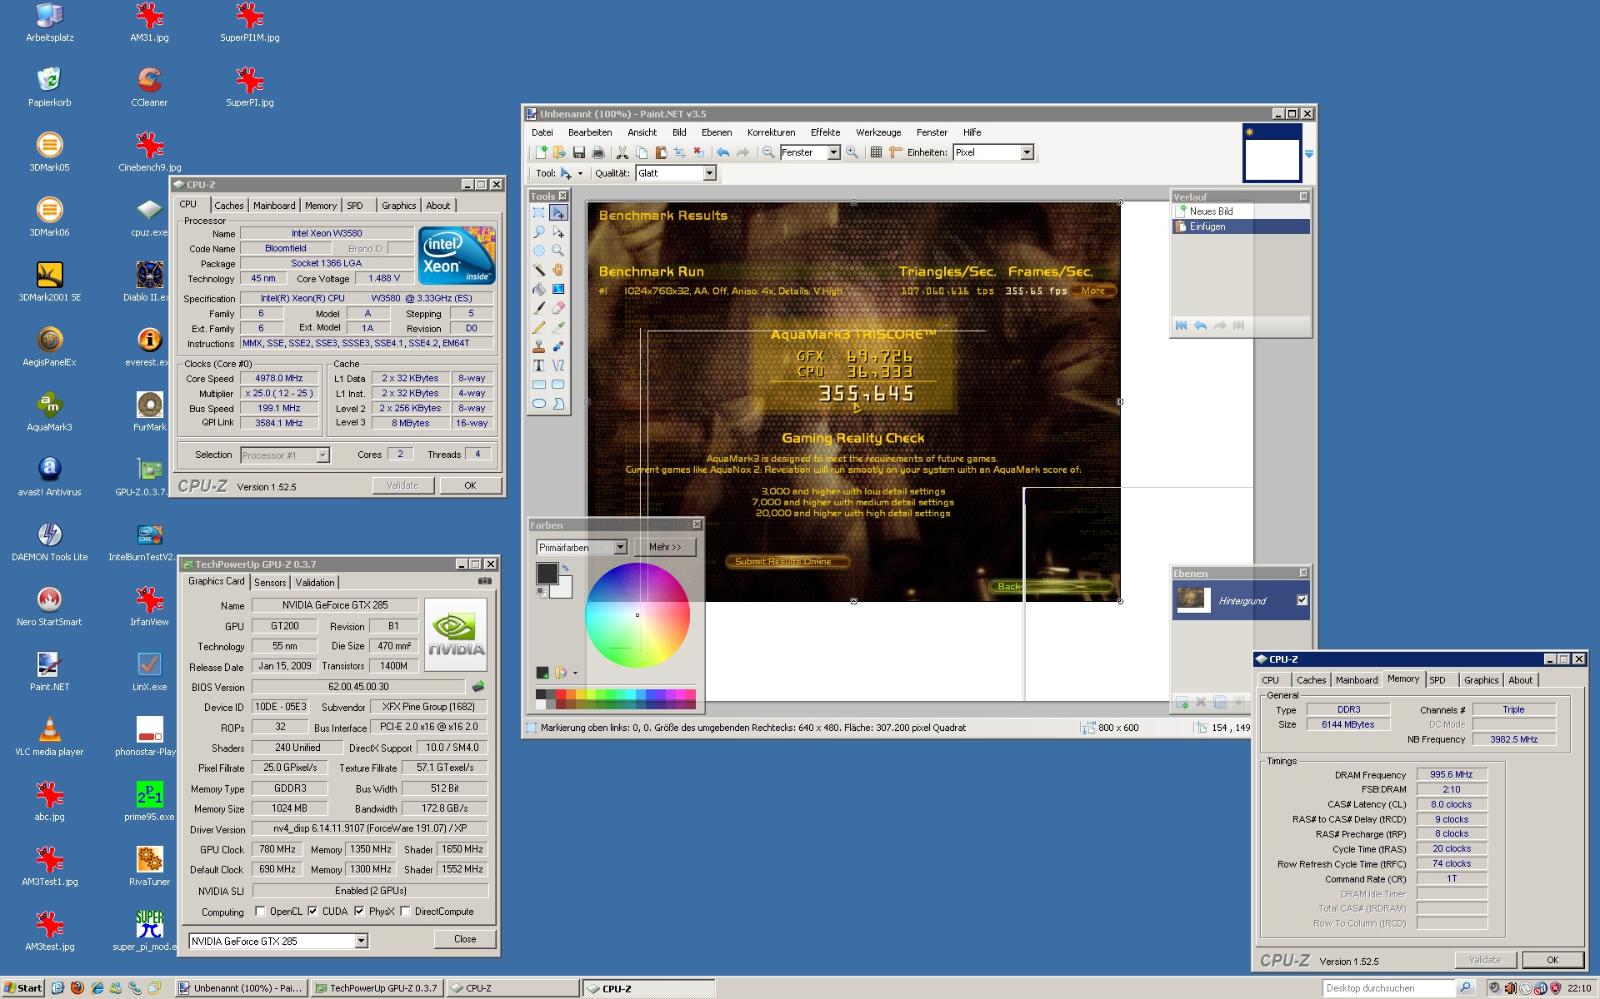Select the Zoom magnifier tool in Tools panel
Screen dimensions: 1600x999
558,251
